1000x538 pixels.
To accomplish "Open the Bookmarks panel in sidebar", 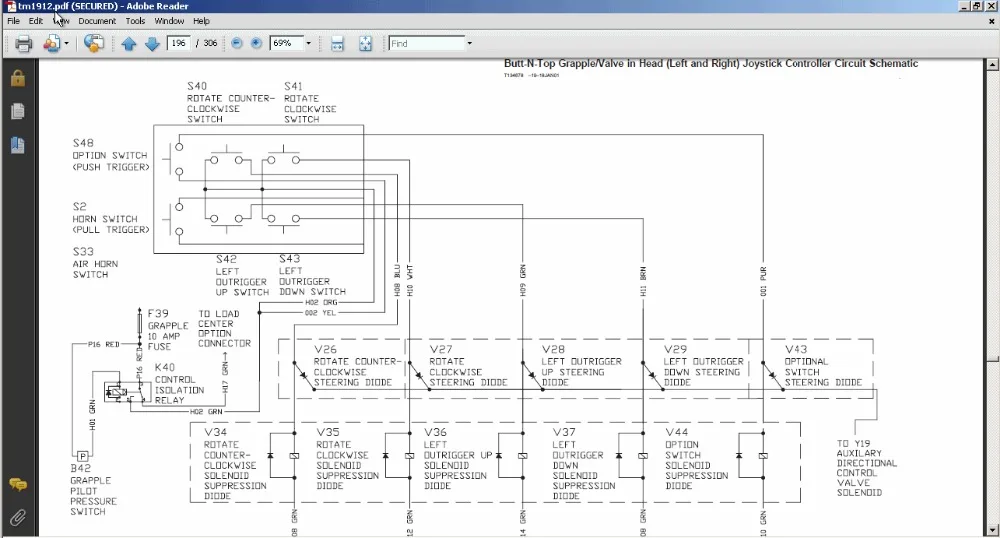I will pyautogui.click(x=17, y=146).
